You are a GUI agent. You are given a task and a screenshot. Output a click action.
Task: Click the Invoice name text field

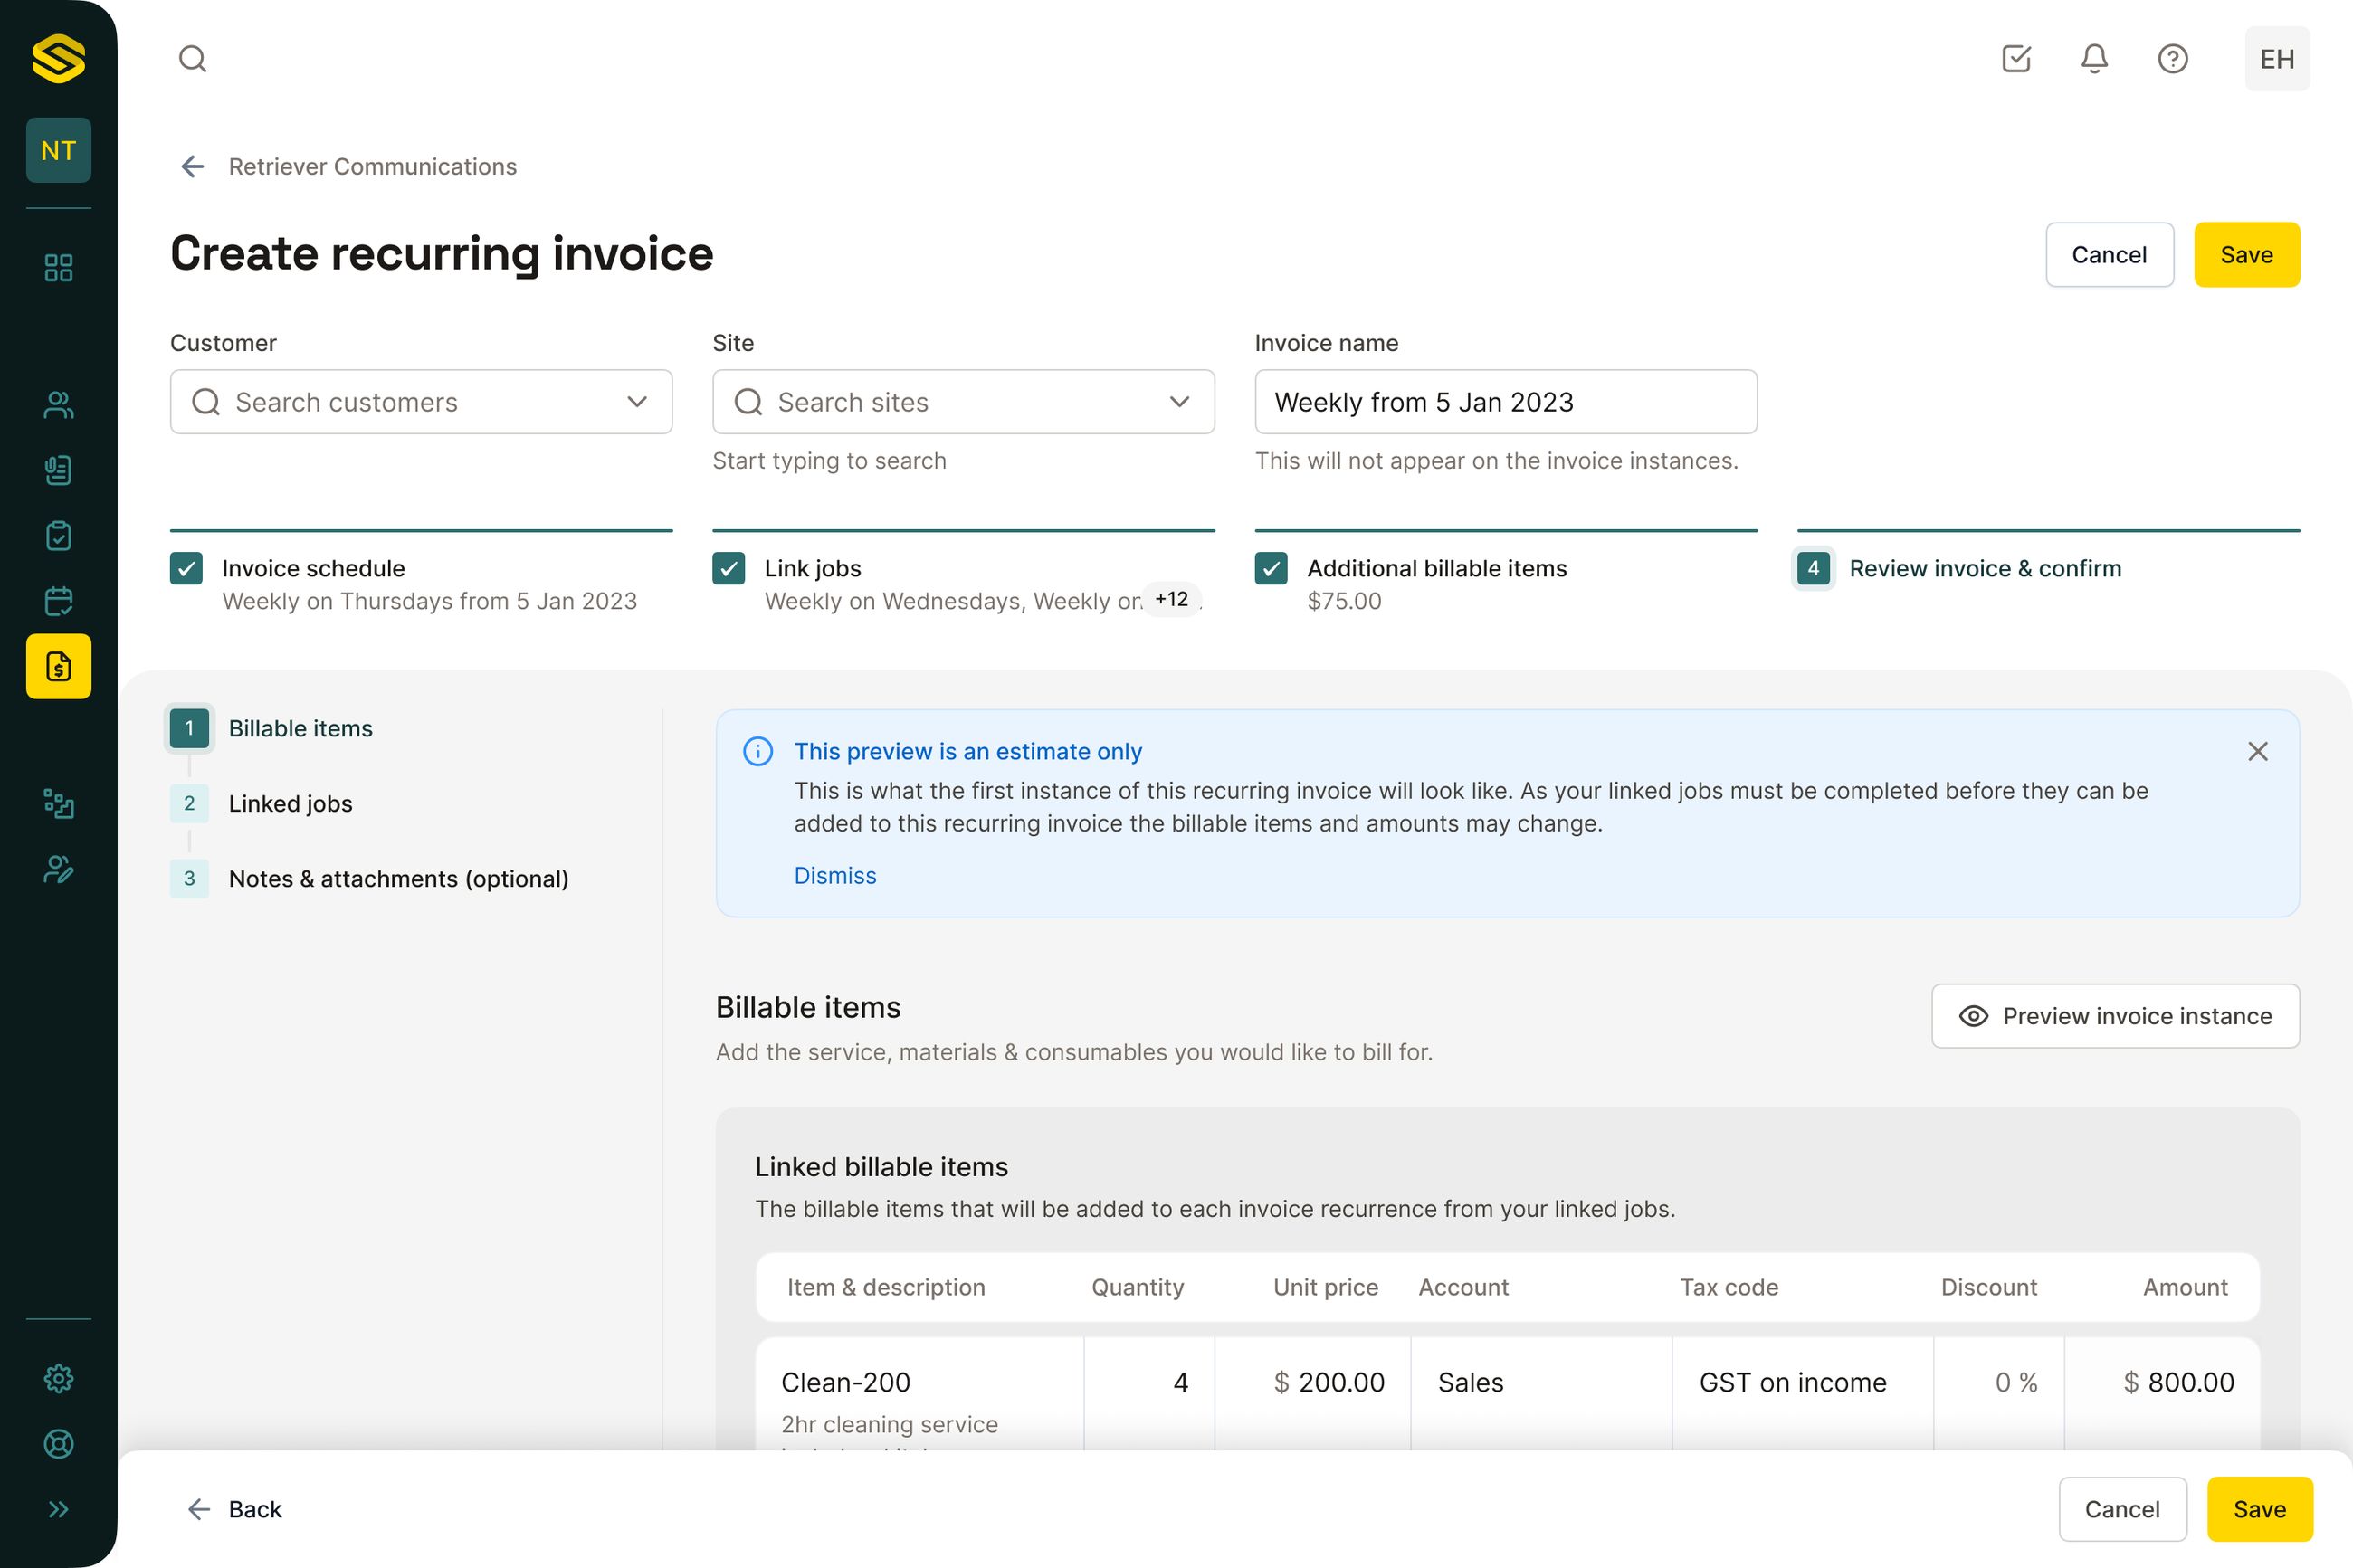1505,402
